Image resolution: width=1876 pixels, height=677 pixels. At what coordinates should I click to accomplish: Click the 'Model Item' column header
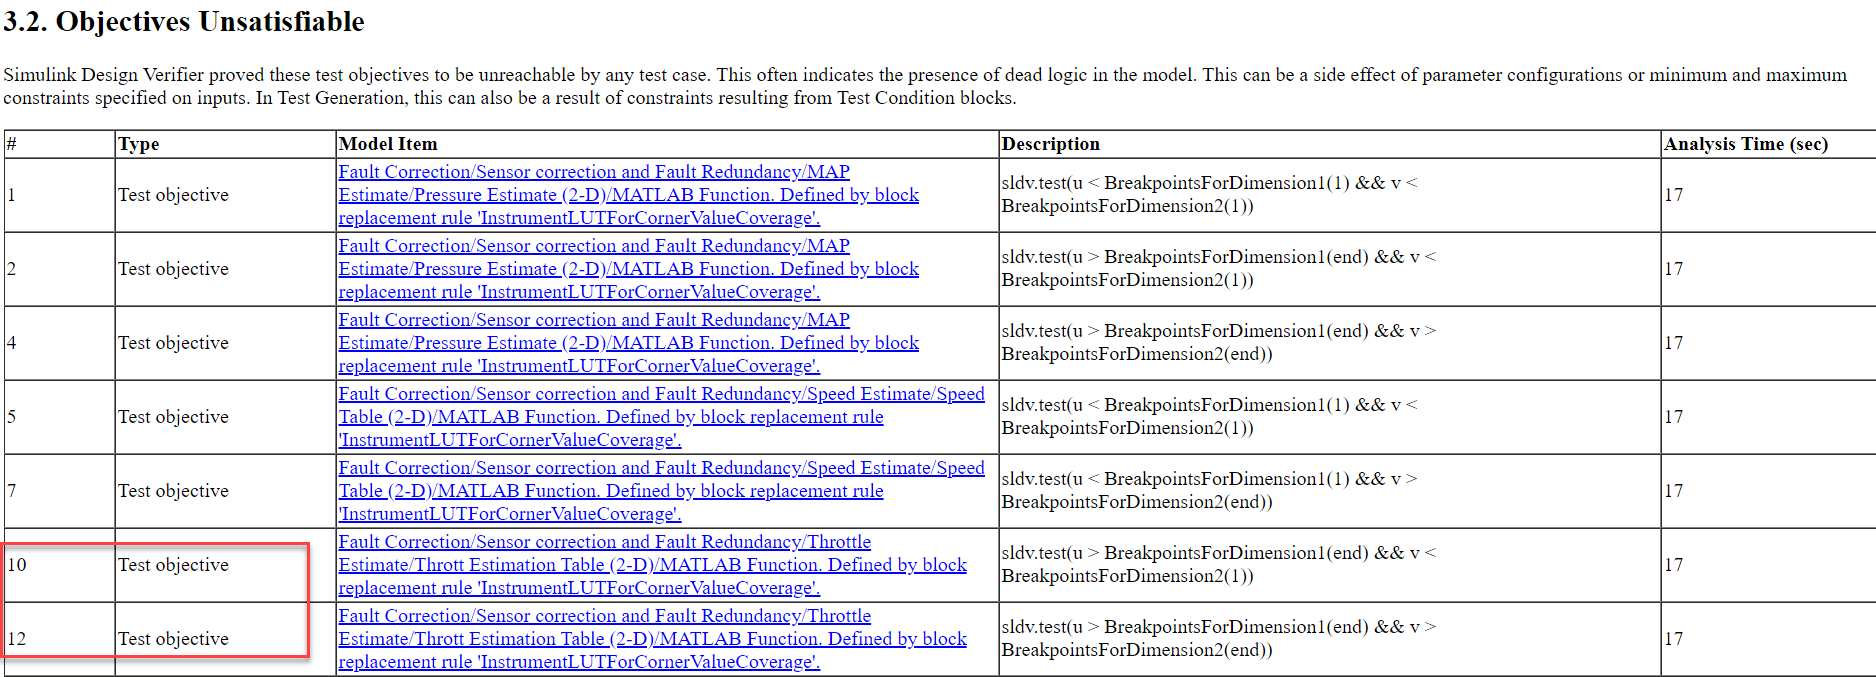pyautogui.click(x=388, y=144)
